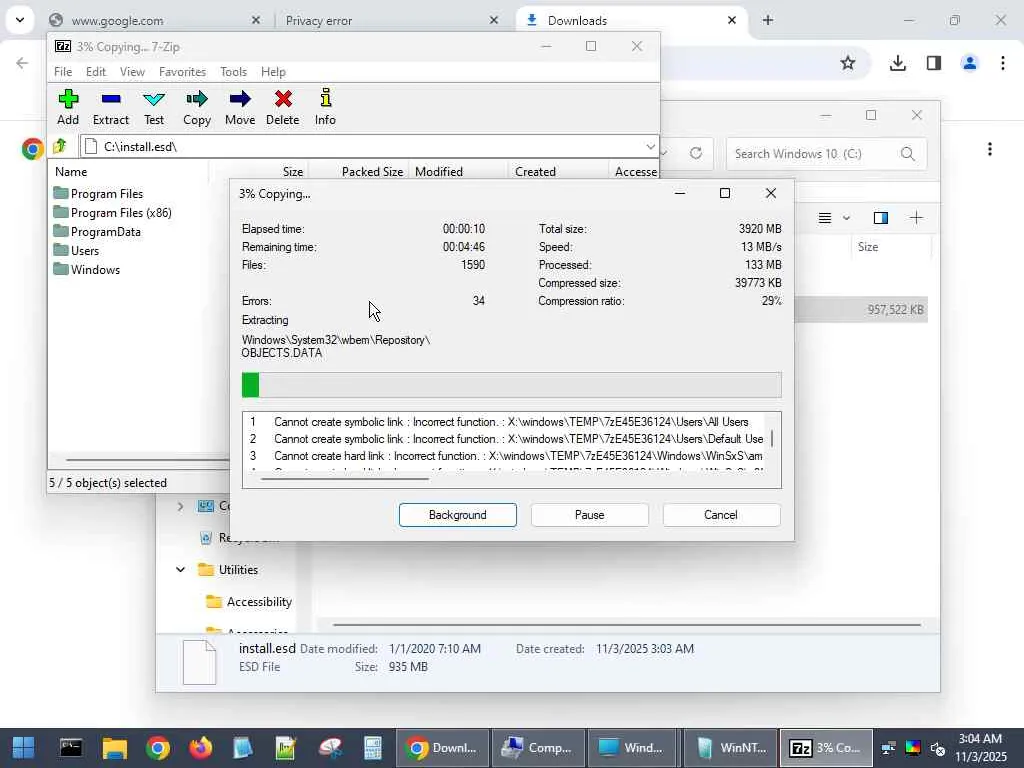The width and height of the screenshot is (1024, 768).
Task: Click the error list horizontal scrollbar
Action: click(x=344, y=479)
